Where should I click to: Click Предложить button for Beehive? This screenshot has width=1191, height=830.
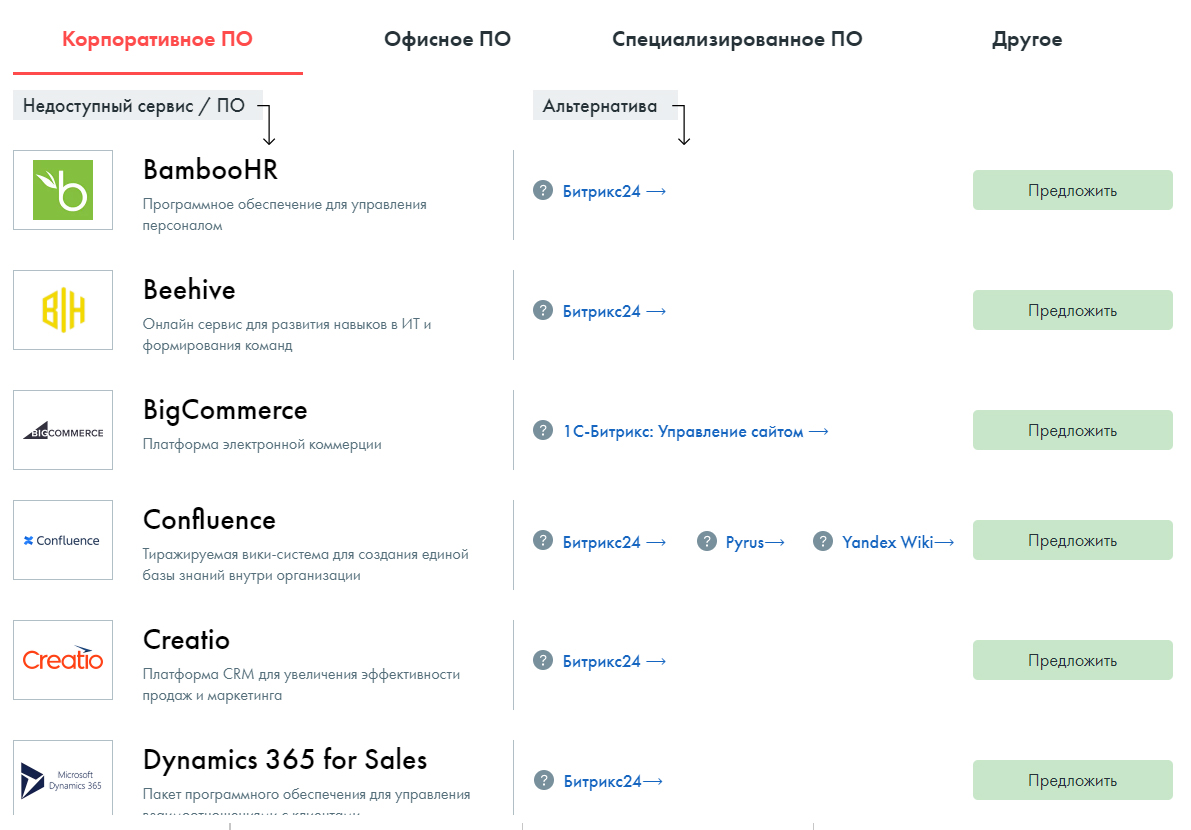point(1073,310)
